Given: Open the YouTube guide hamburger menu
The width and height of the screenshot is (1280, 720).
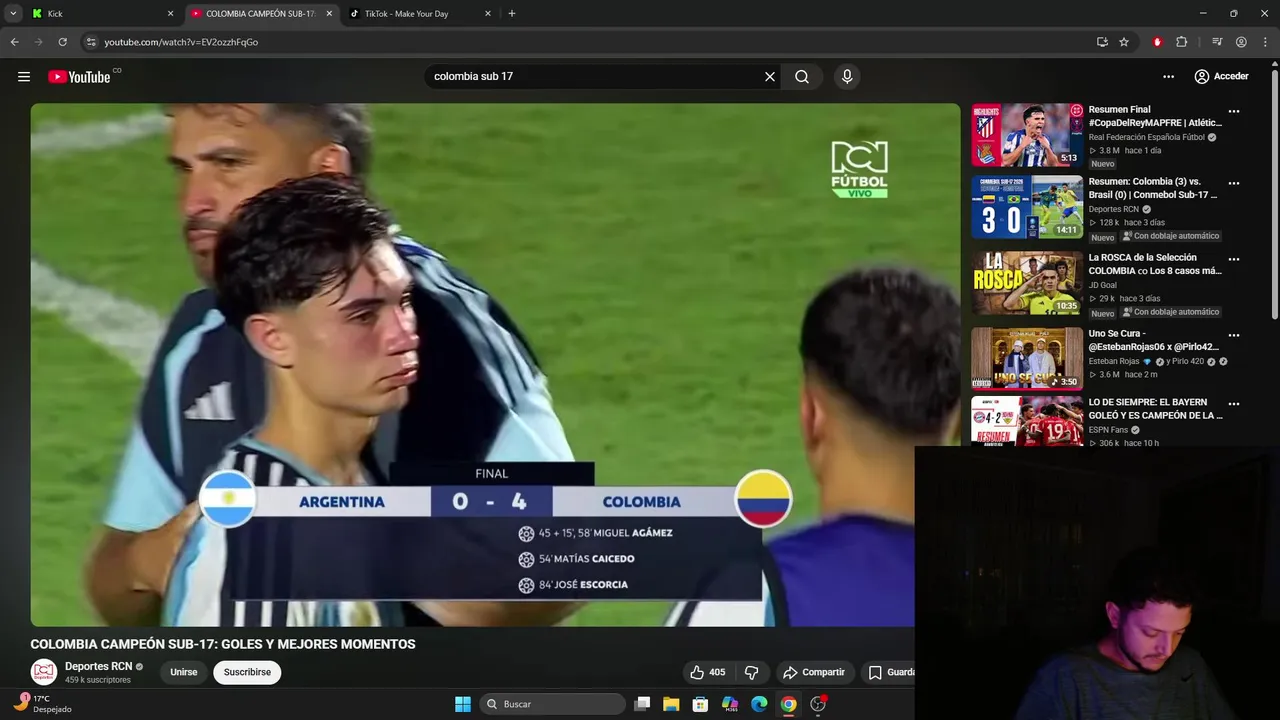Looking at the screenshot, I should pos(24,76).
